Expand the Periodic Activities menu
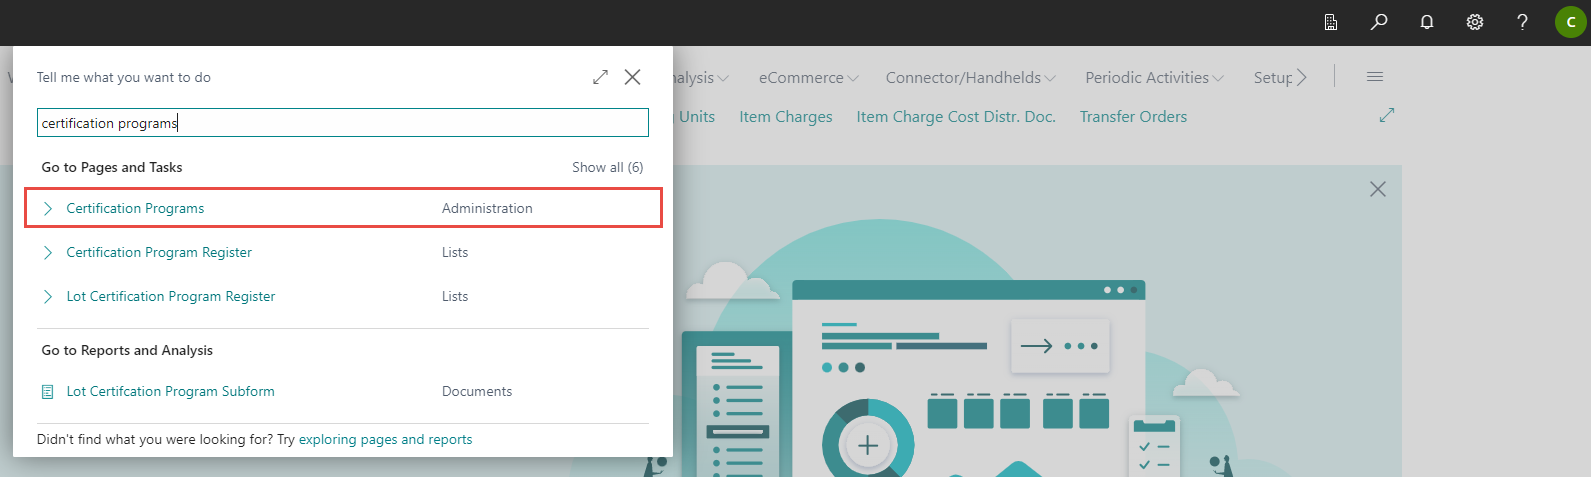 pyautogui.click(x=1154, y=78)
